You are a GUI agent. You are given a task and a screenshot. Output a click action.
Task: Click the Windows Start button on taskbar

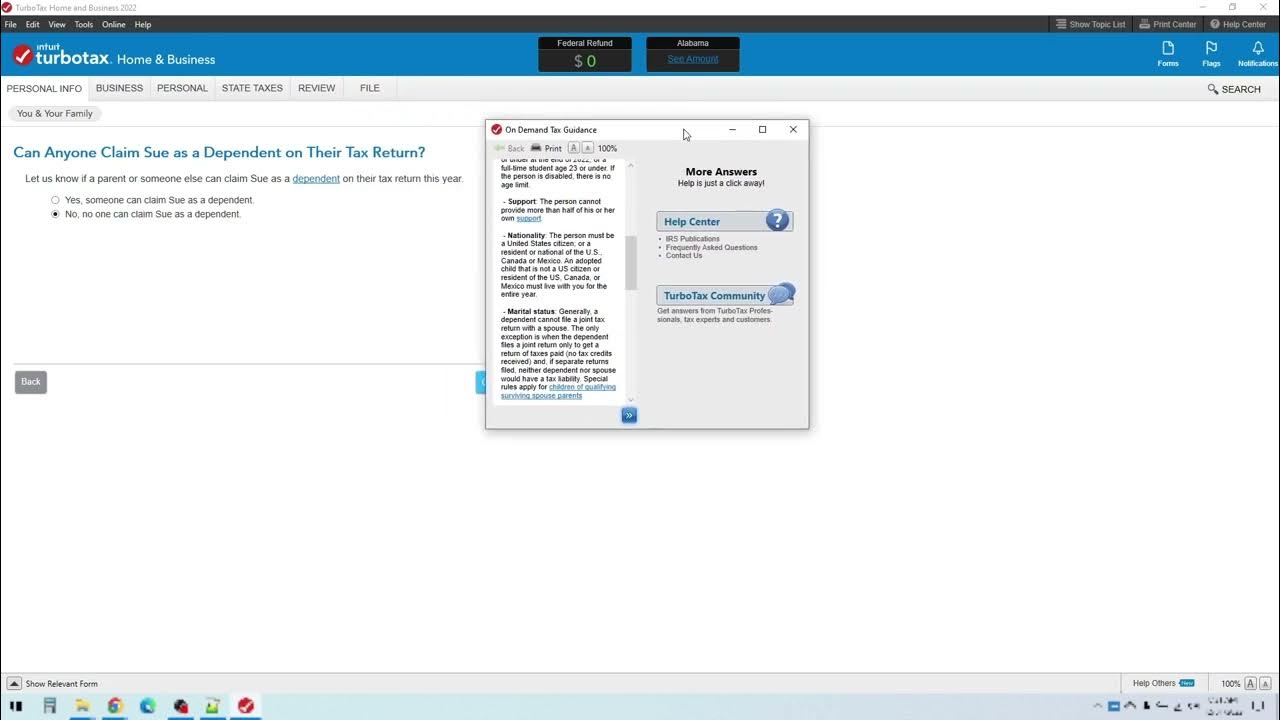(16, 706)
